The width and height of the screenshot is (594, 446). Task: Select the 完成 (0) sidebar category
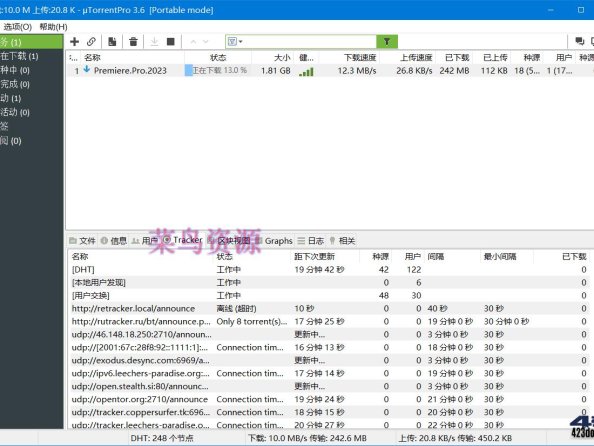31,84
